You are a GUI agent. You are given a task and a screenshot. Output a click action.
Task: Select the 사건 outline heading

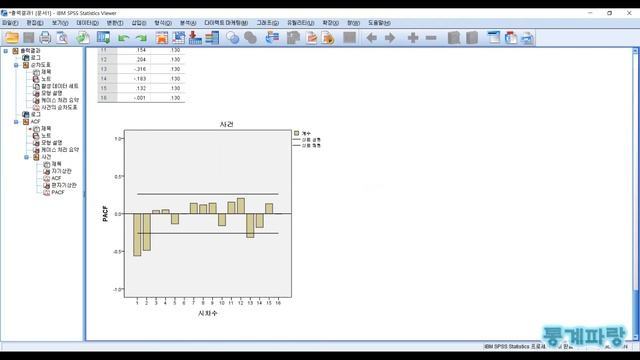pyautogui.click(x=46, y=157)
